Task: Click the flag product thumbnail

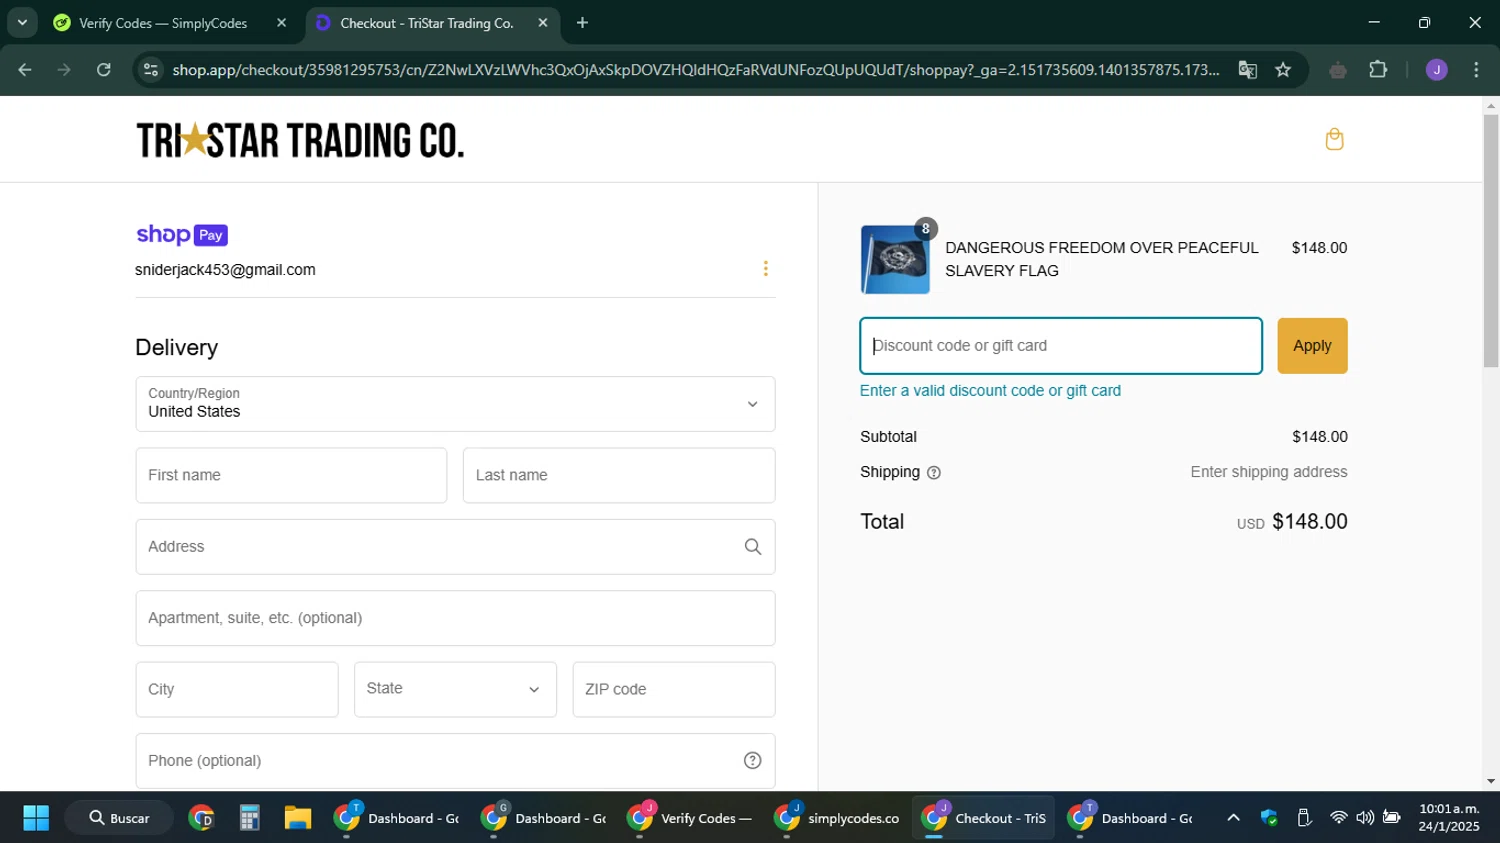Action: pos(895,260)
